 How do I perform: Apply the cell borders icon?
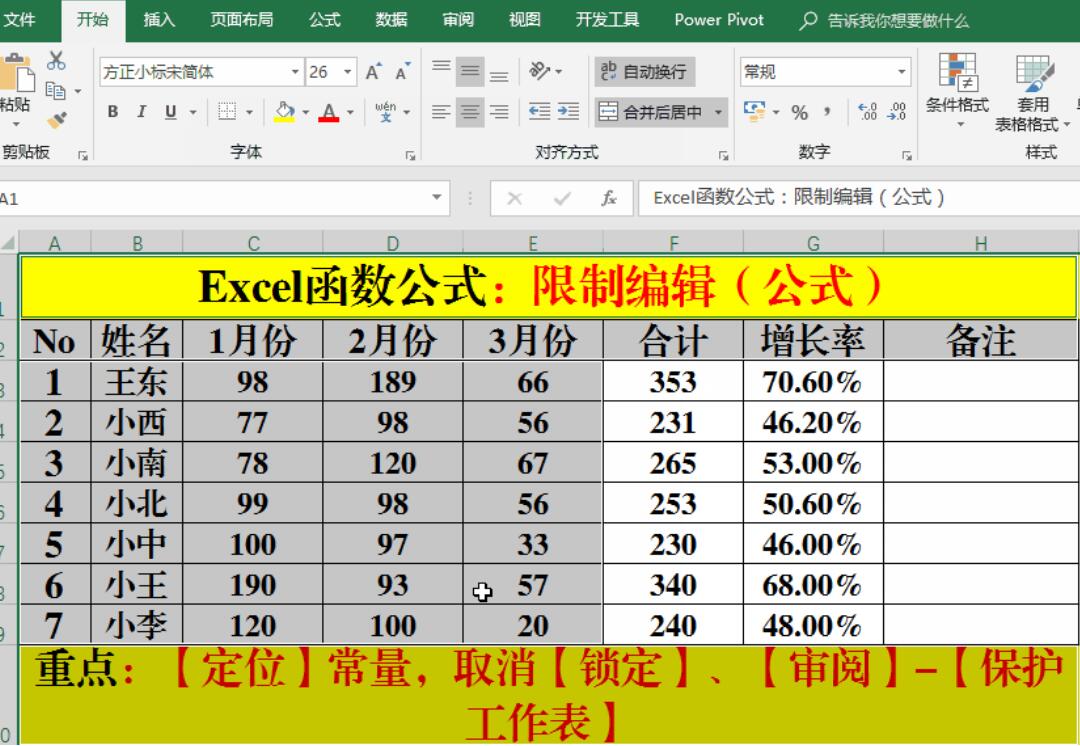[227, 112]
